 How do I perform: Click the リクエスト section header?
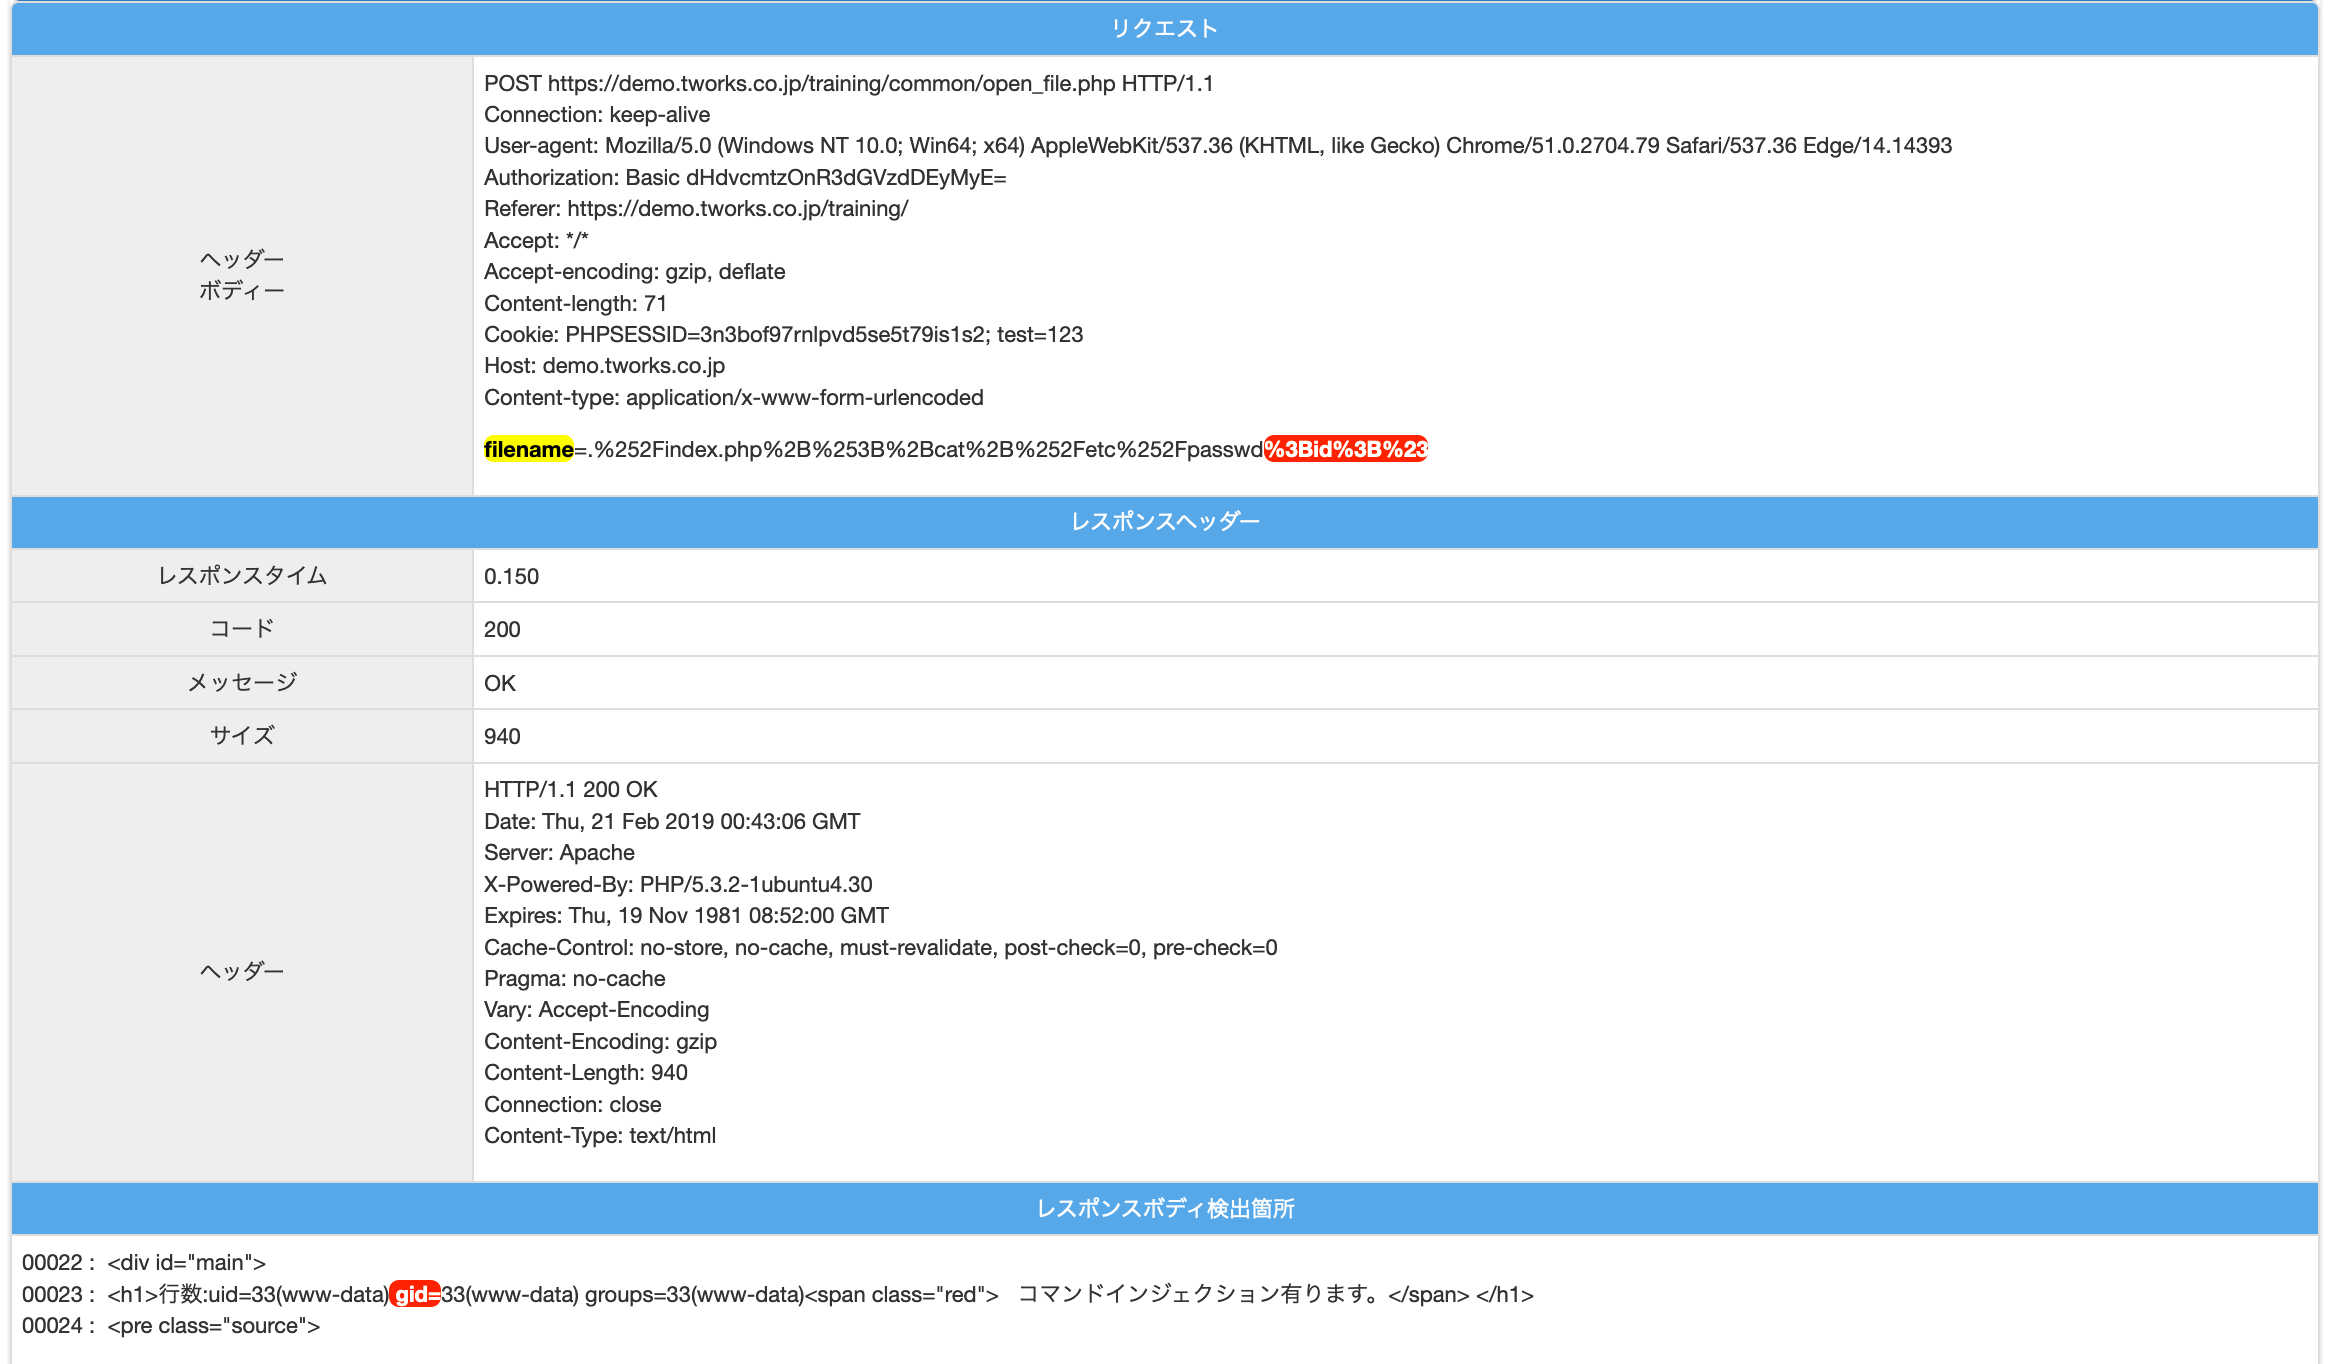pyautogui.click(x=1164, y=28)
